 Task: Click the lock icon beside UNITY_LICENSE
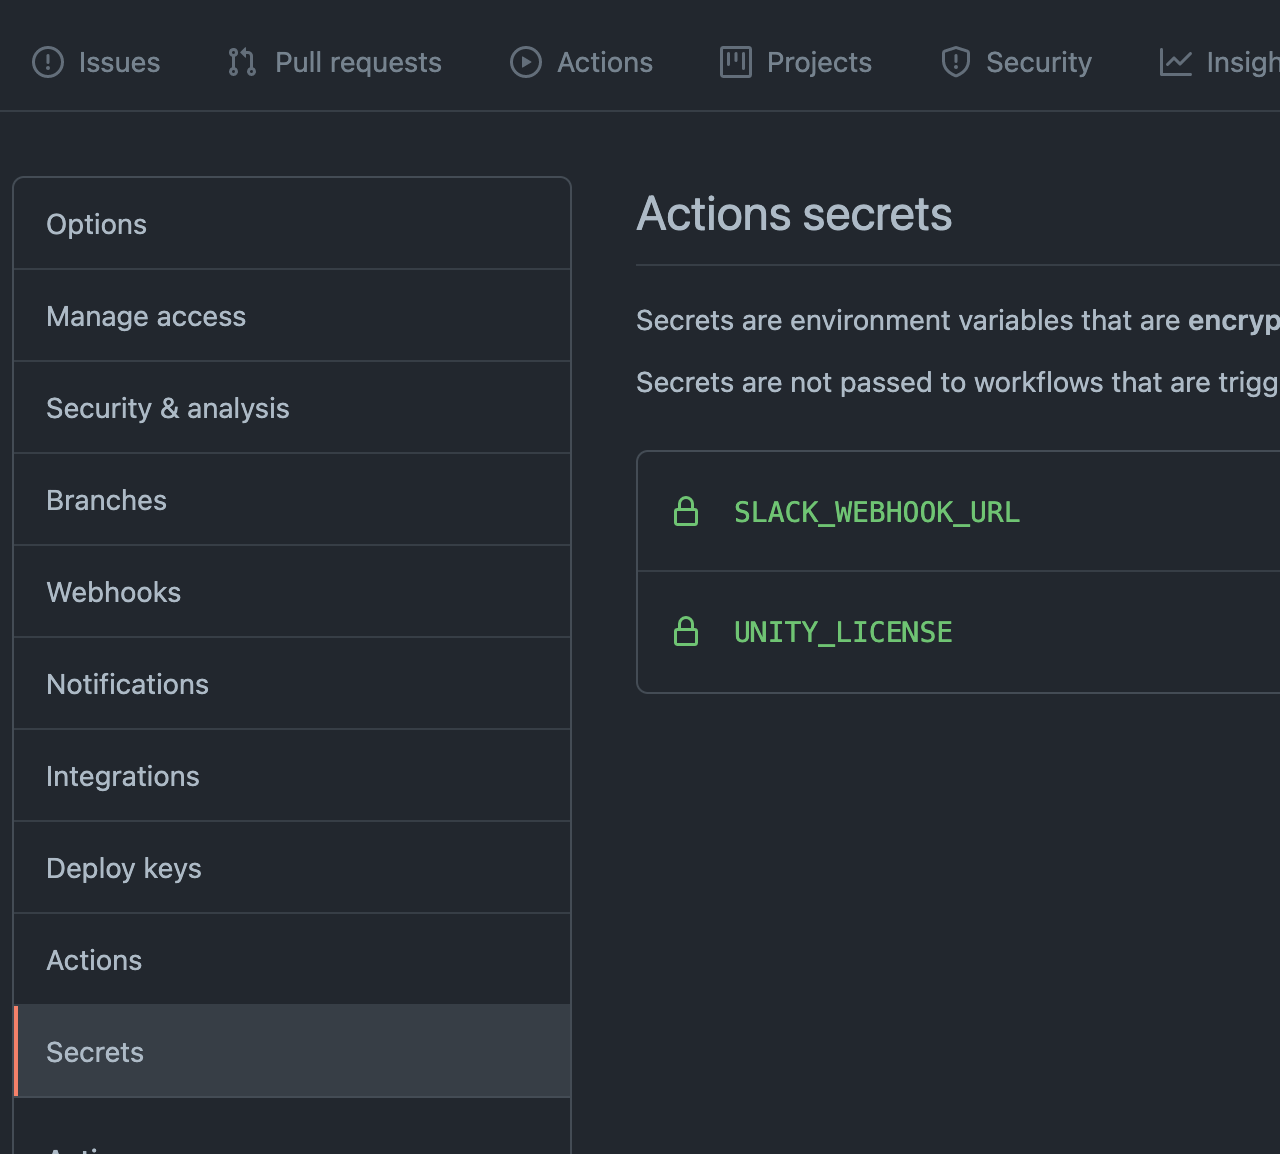click(686, 631)
